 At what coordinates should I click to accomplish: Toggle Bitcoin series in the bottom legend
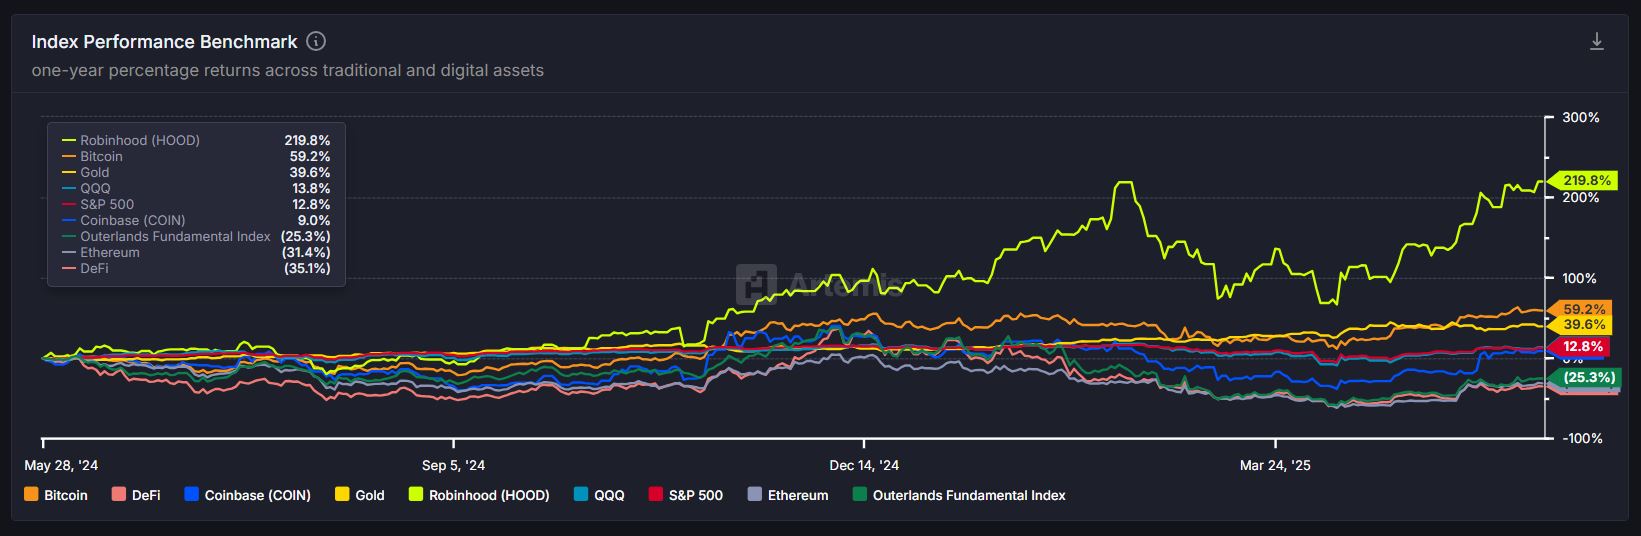point(55,495)
